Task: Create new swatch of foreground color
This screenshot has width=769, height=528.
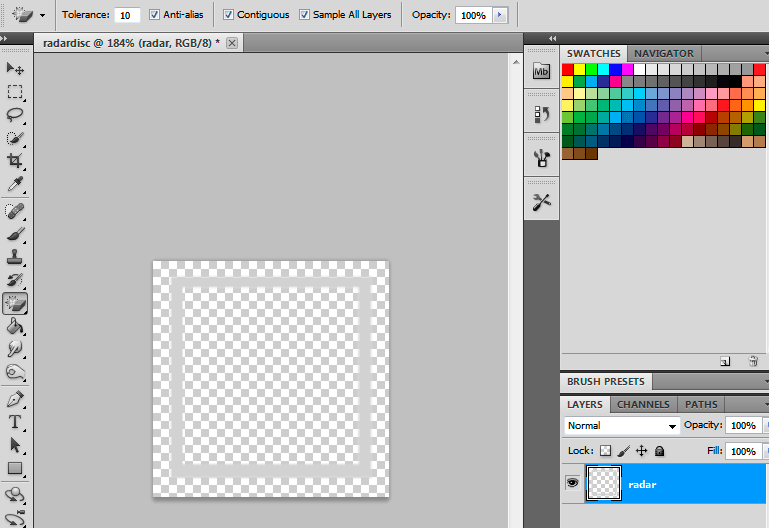Action: [x=725, y=361]
